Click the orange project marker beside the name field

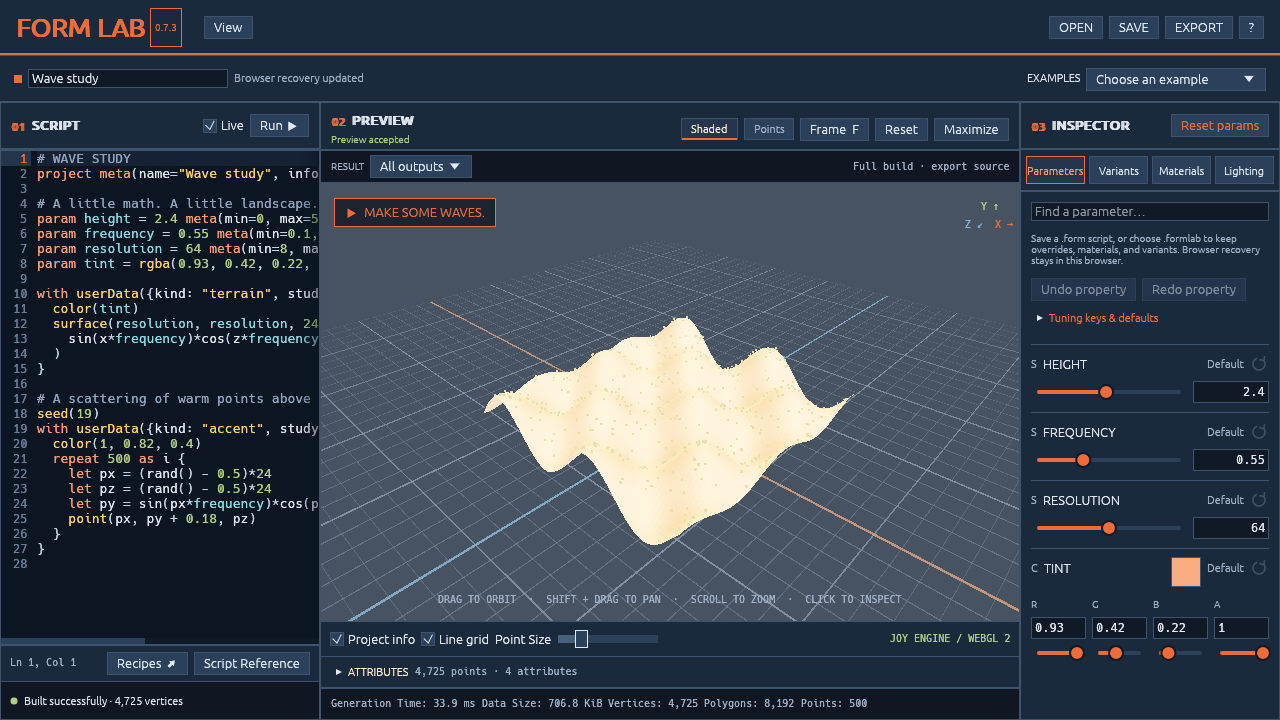point(18,78)
